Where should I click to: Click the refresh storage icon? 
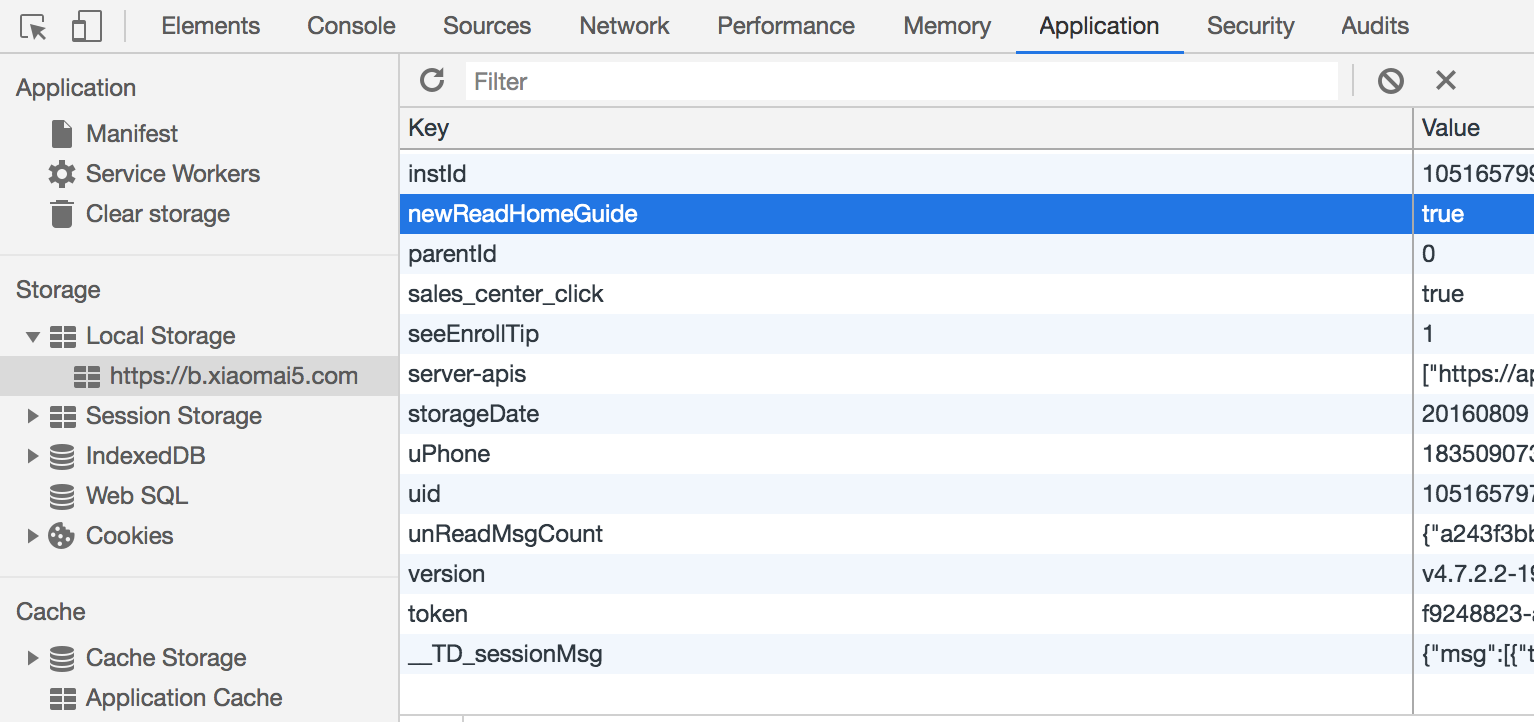pos(432,81)
